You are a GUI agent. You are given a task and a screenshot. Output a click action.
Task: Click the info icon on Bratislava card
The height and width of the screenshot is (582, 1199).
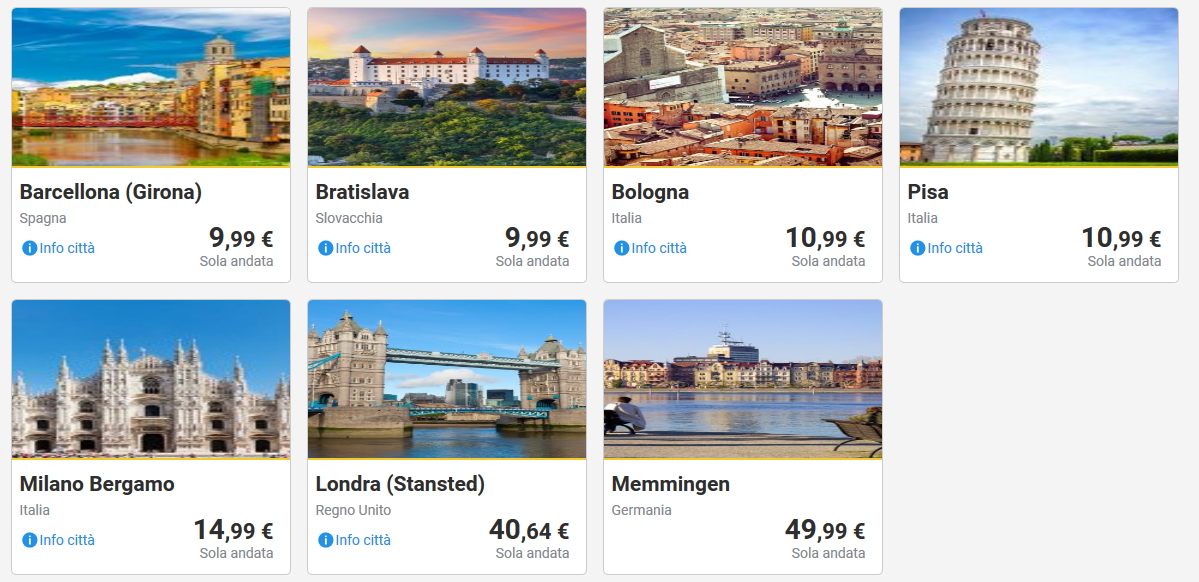[x=325, y=248]
